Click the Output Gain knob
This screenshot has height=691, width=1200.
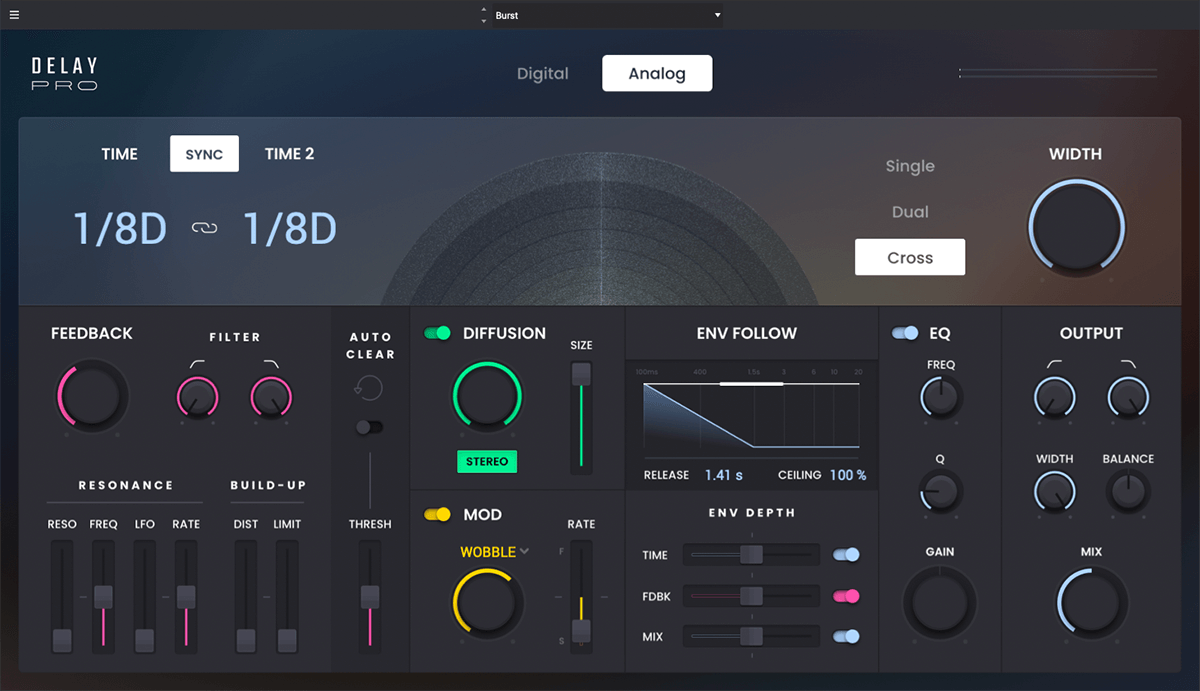point(939,600)
